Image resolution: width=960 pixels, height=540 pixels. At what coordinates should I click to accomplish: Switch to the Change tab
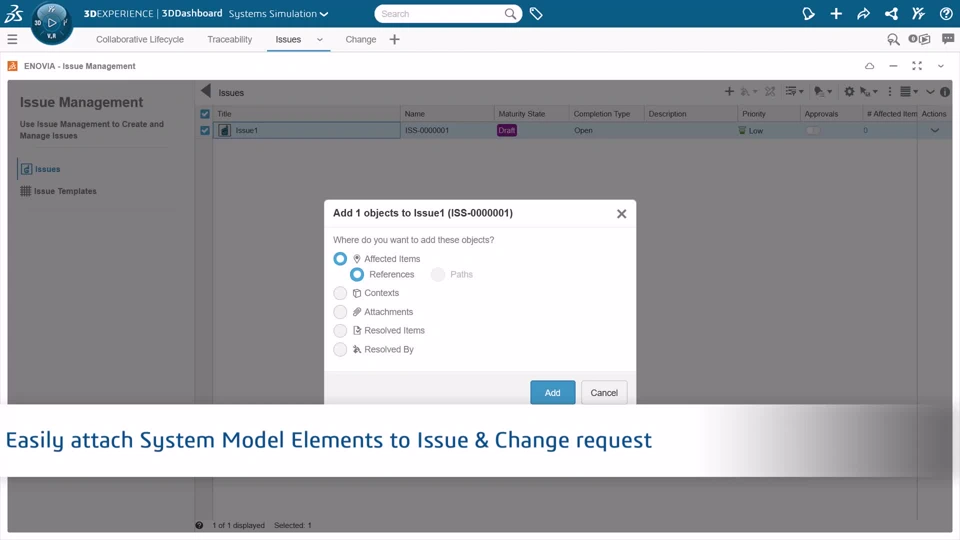click(361, 39)
